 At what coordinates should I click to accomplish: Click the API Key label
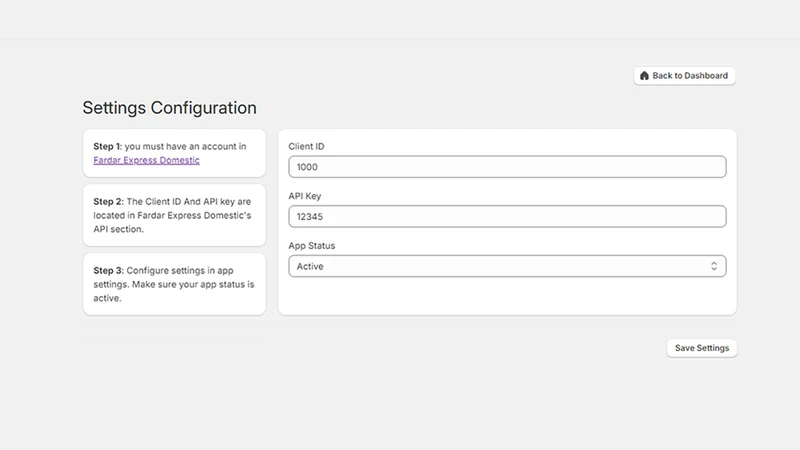click(305, 196)
